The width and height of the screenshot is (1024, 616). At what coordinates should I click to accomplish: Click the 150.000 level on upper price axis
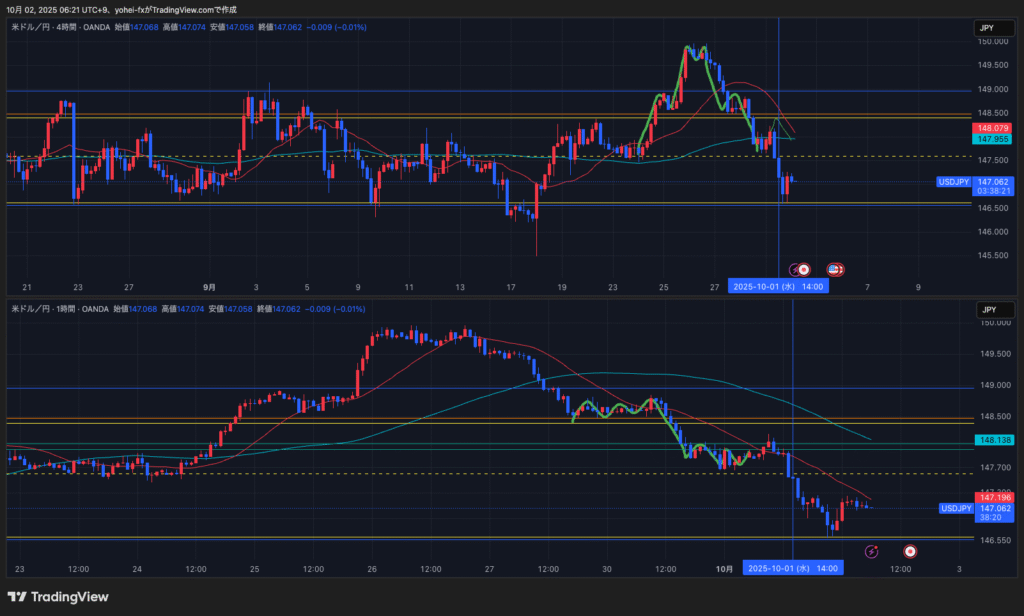pyautogui.click(x=992, y=42)
